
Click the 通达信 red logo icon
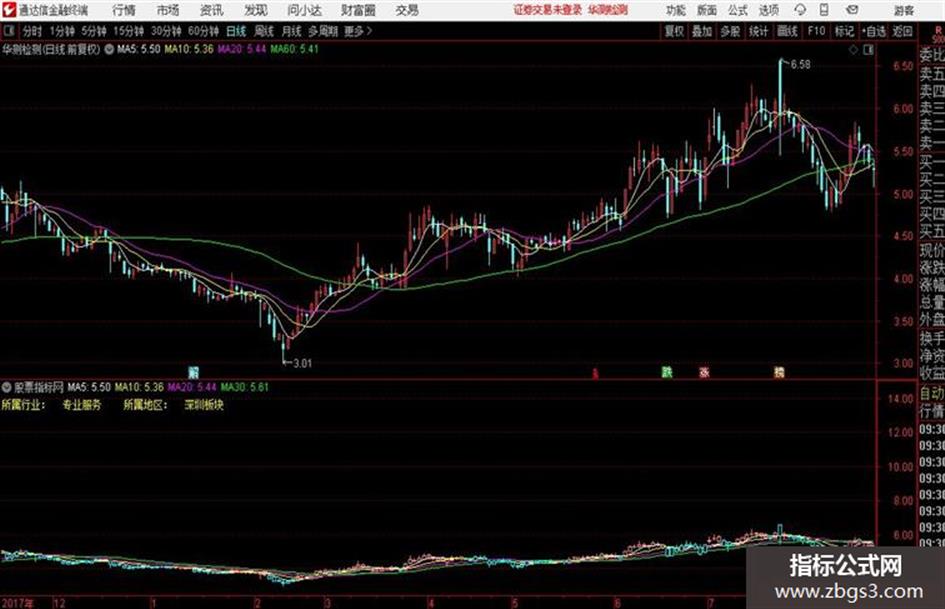pos(9,10)
